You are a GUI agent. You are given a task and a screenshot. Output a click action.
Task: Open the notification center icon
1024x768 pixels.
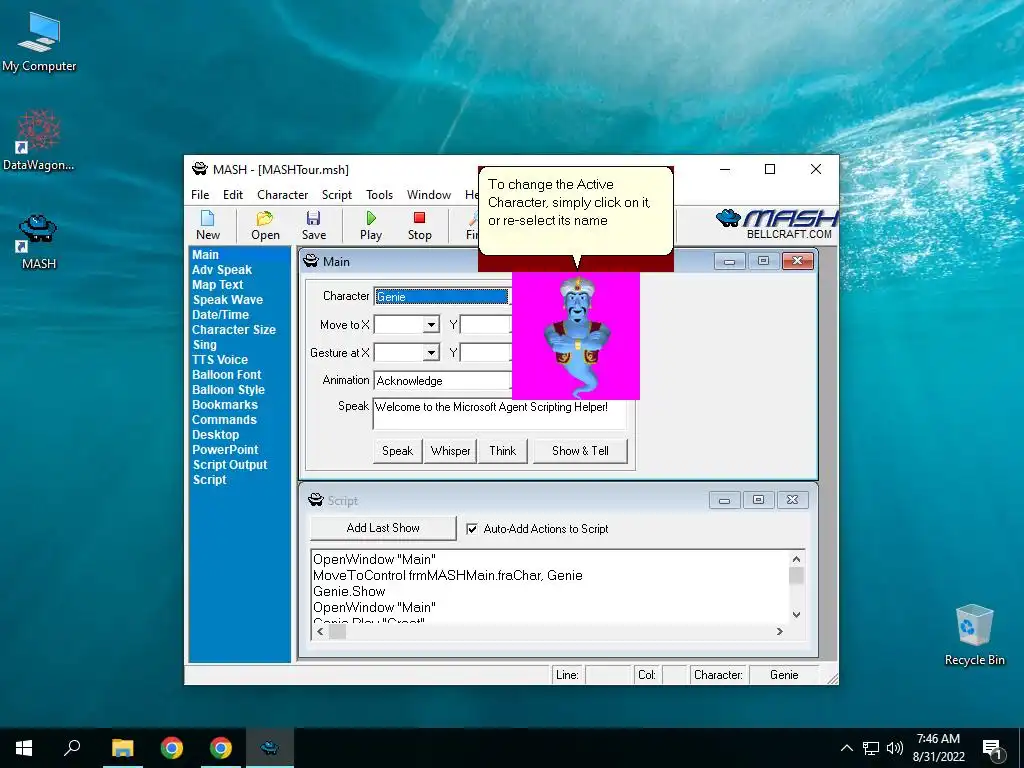click(992, 749)
